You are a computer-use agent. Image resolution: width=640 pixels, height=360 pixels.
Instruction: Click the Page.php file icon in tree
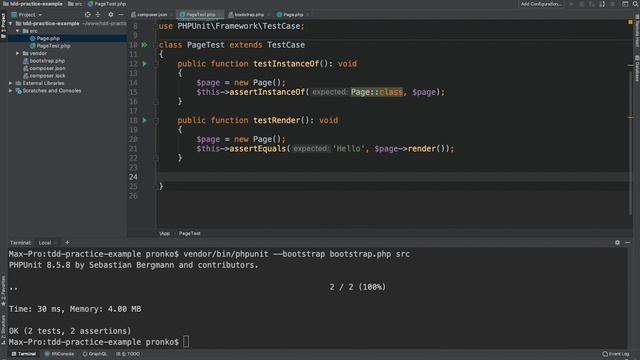[33, 38]
